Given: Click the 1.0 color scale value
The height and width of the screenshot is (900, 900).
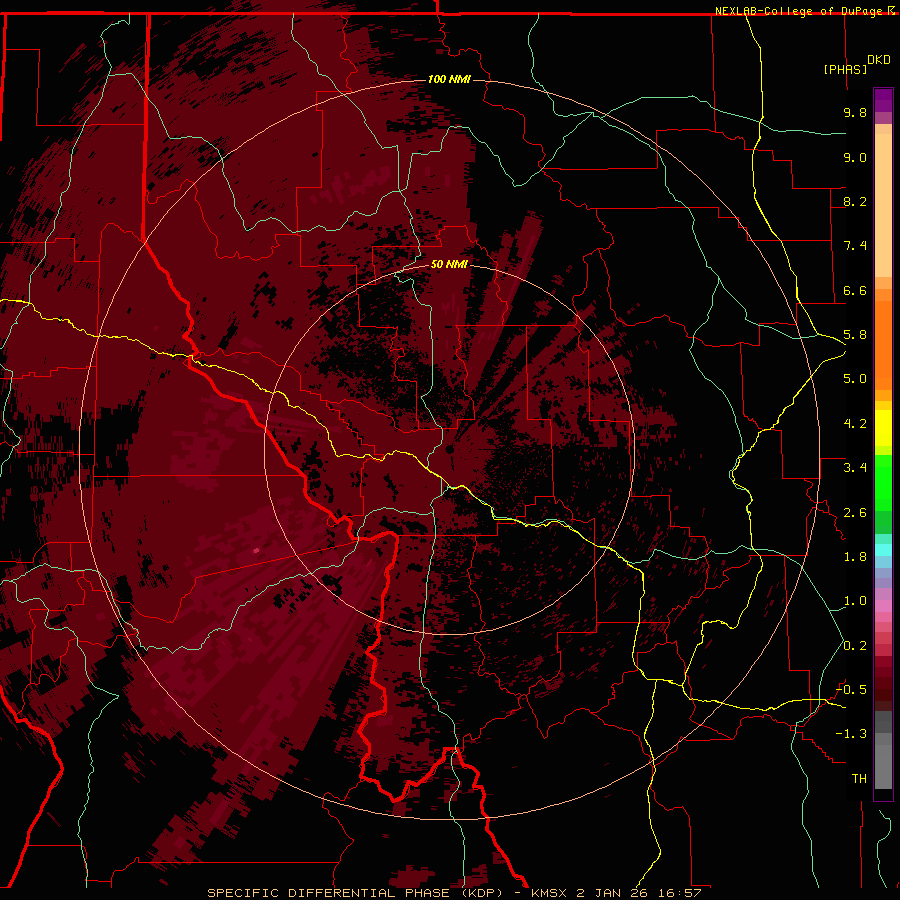Looking at the screenshot, I should [x=855, y=601].
